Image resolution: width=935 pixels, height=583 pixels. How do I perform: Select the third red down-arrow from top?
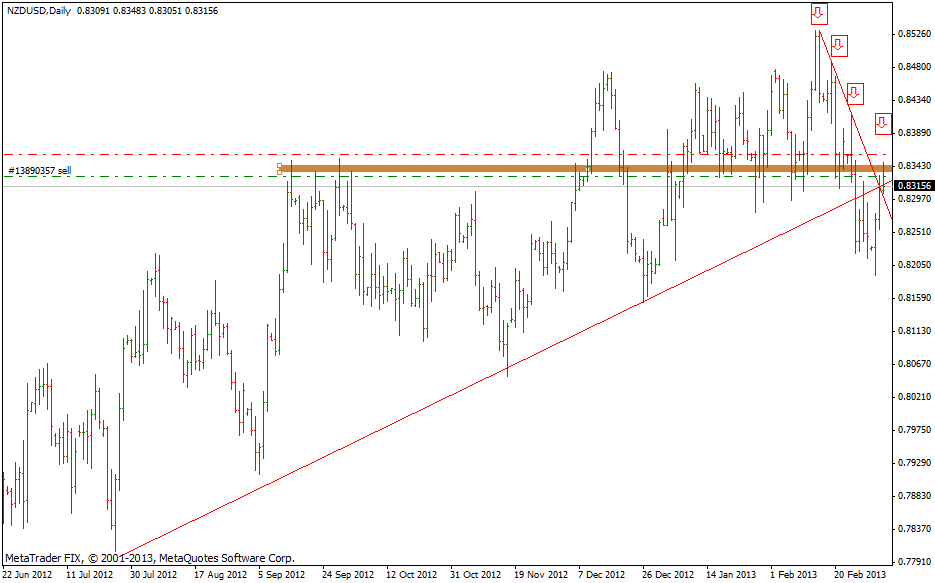[855, 93]
